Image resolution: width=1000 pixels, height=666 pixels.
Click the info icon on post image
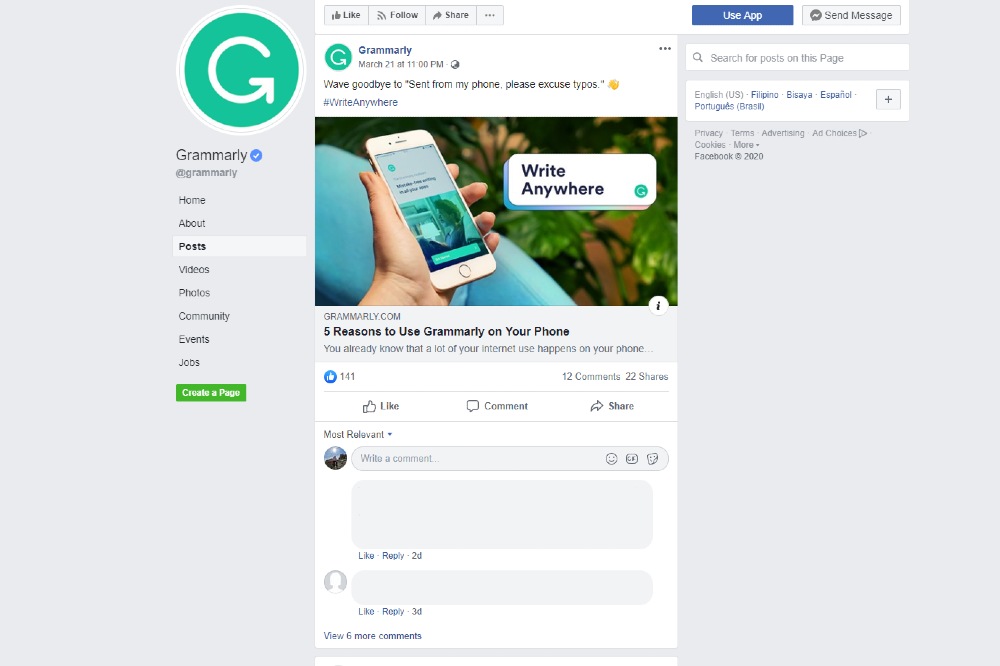point(658,306)
